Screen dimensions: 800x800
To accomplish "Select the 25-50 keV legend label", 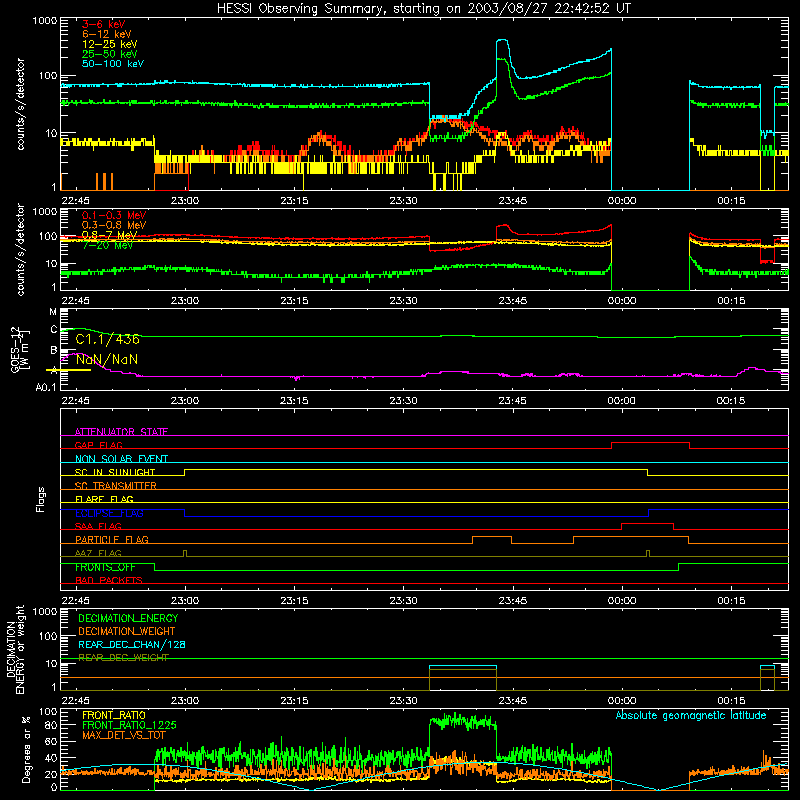I will [x=110, y=54].
